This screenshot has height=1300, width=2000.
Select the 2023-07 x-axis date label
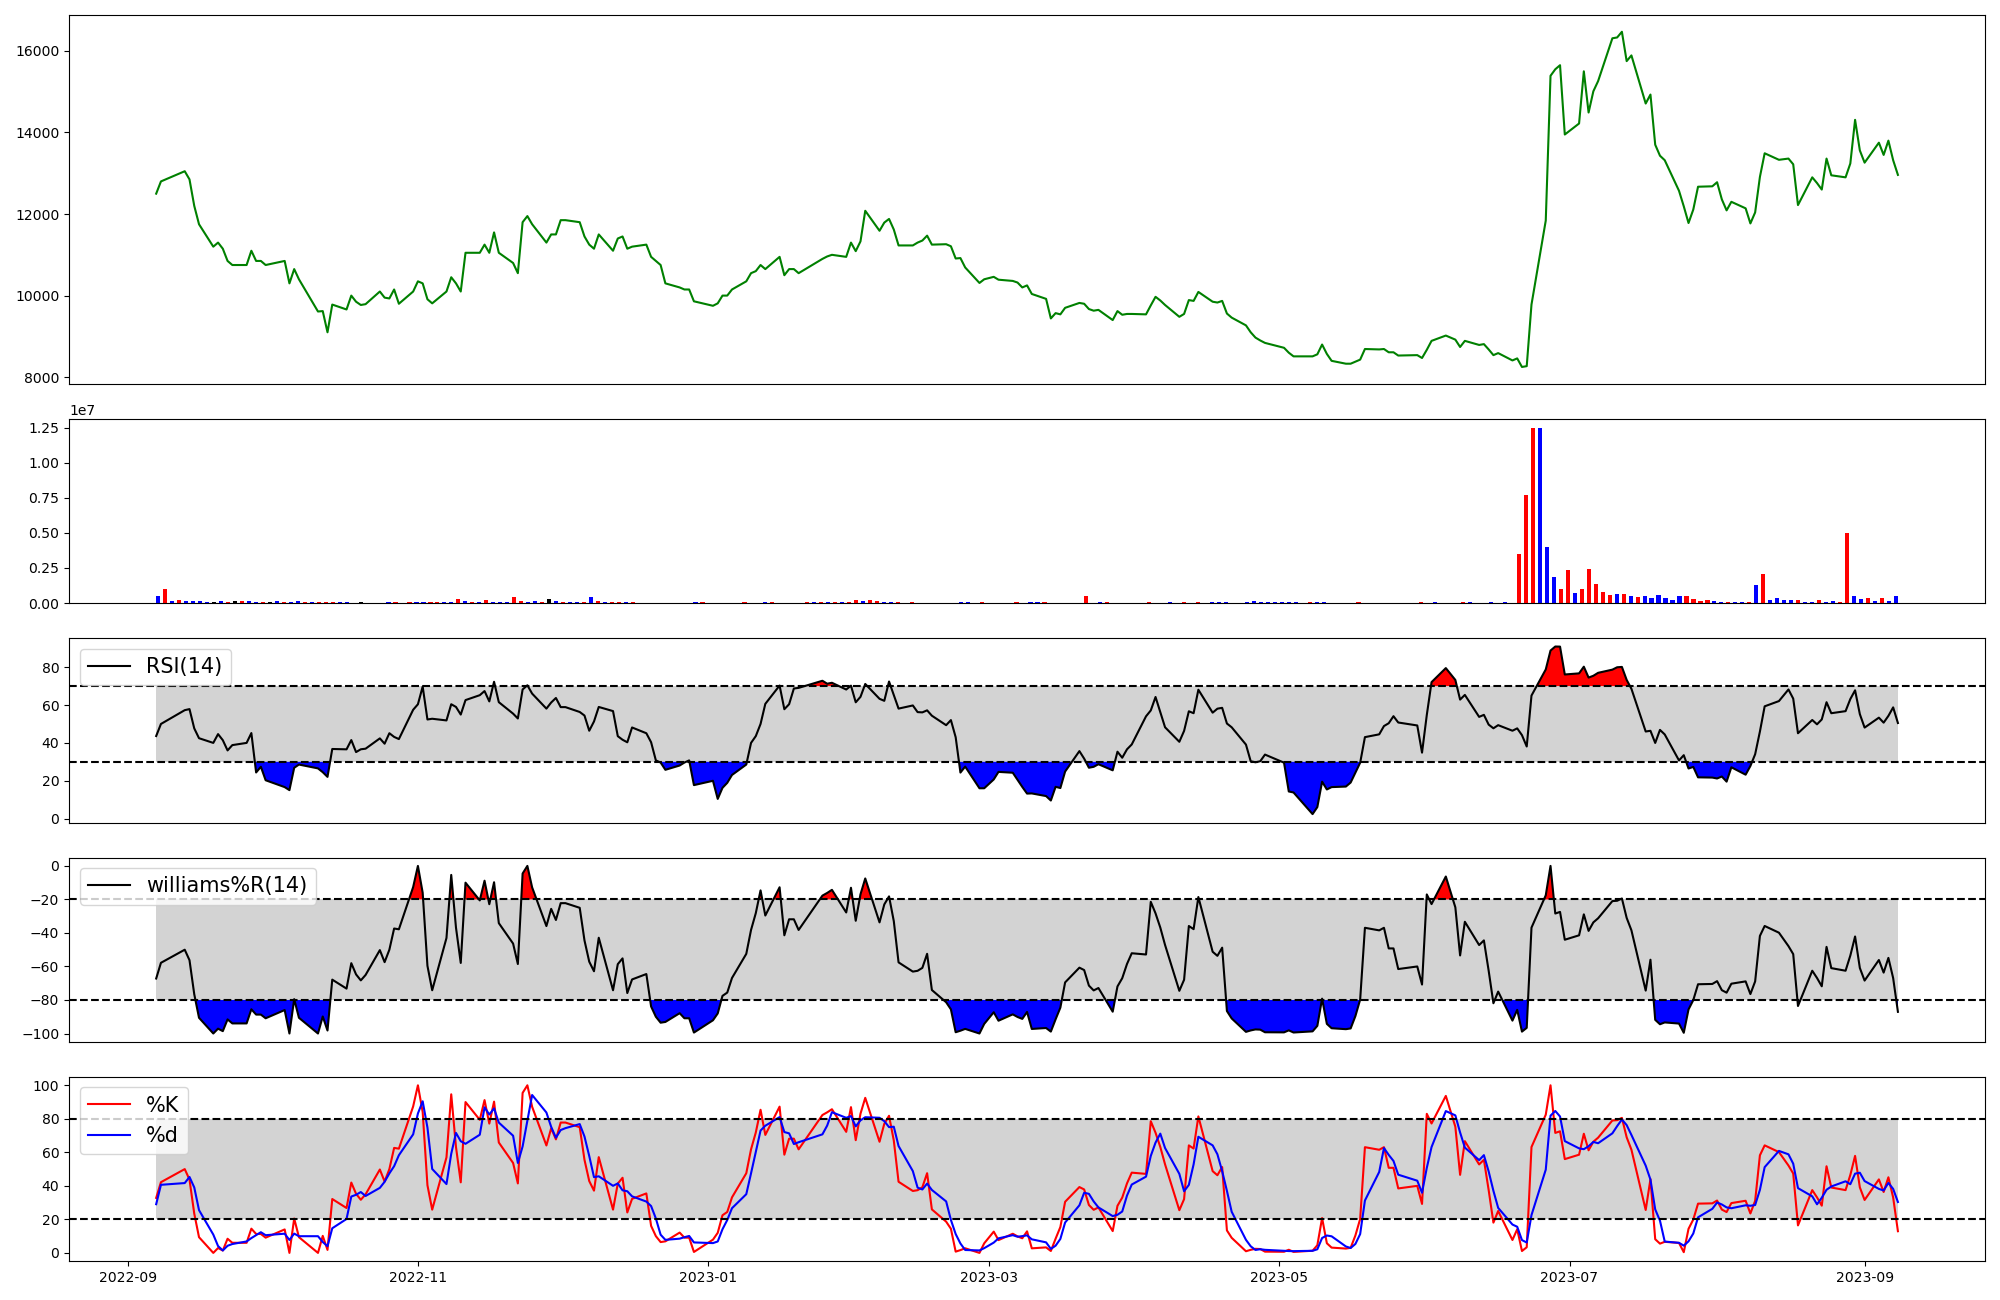(x=1569, y=1277)
